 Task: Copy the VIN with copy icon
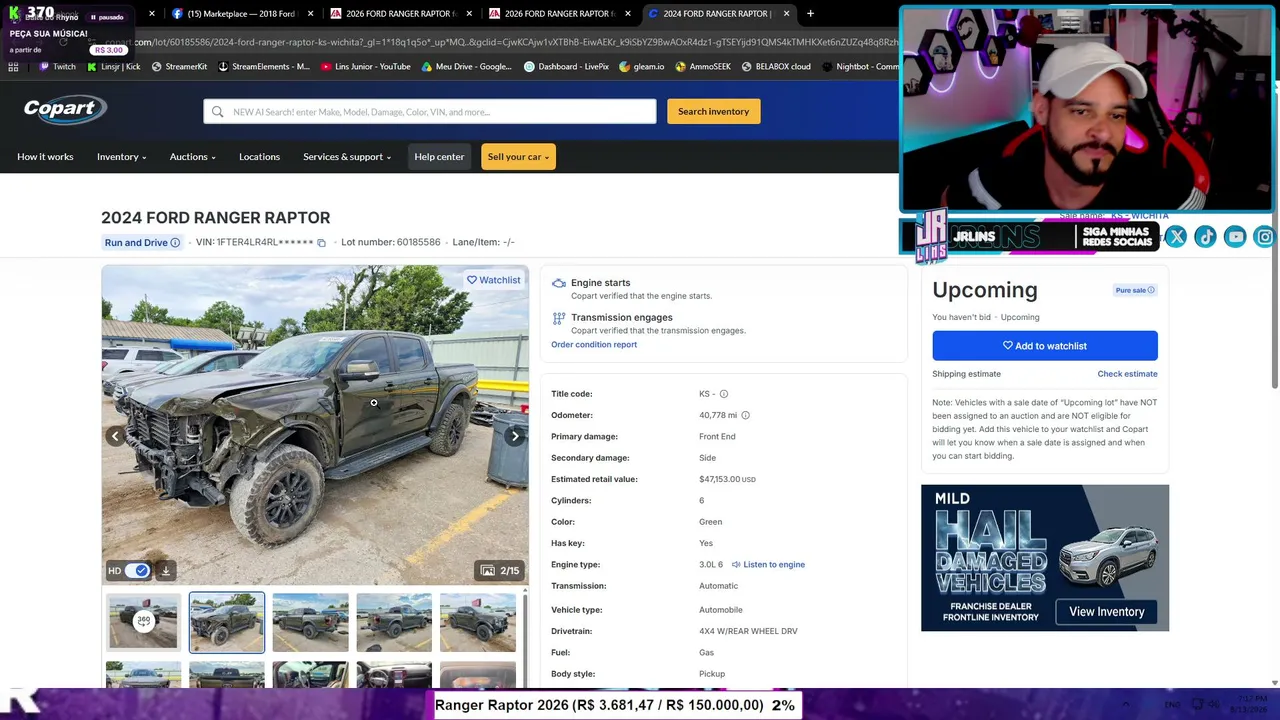click(321, 243)
